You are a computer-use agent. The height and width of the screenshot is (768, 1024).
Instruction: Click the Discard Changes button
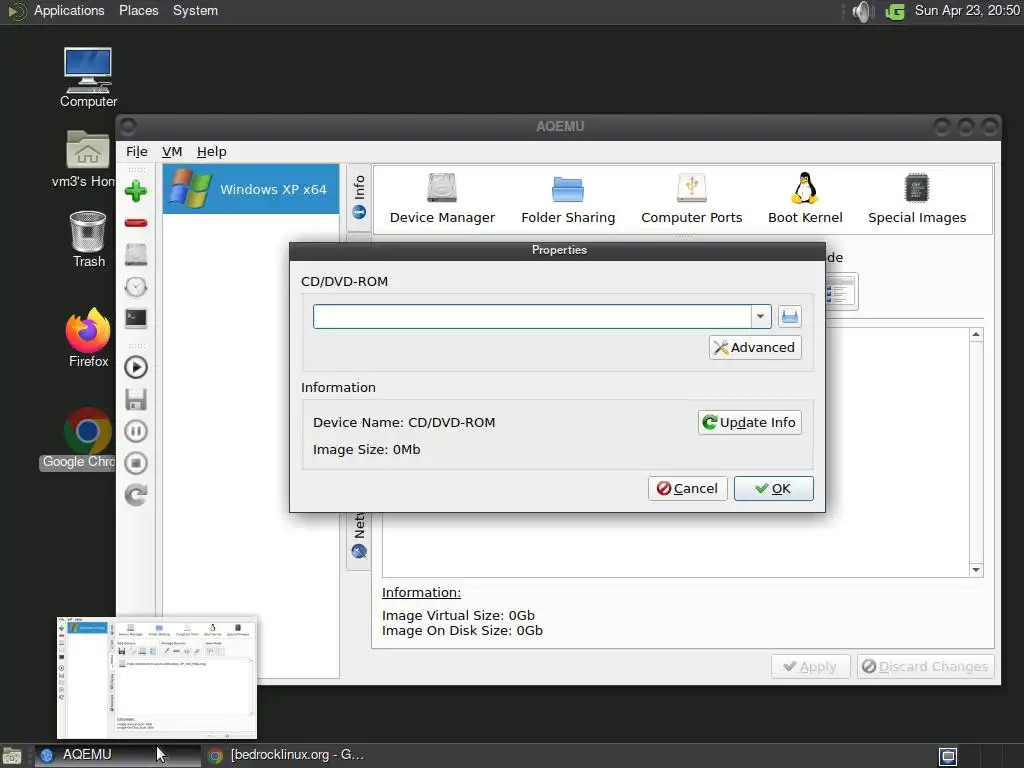tap(925, 667)
